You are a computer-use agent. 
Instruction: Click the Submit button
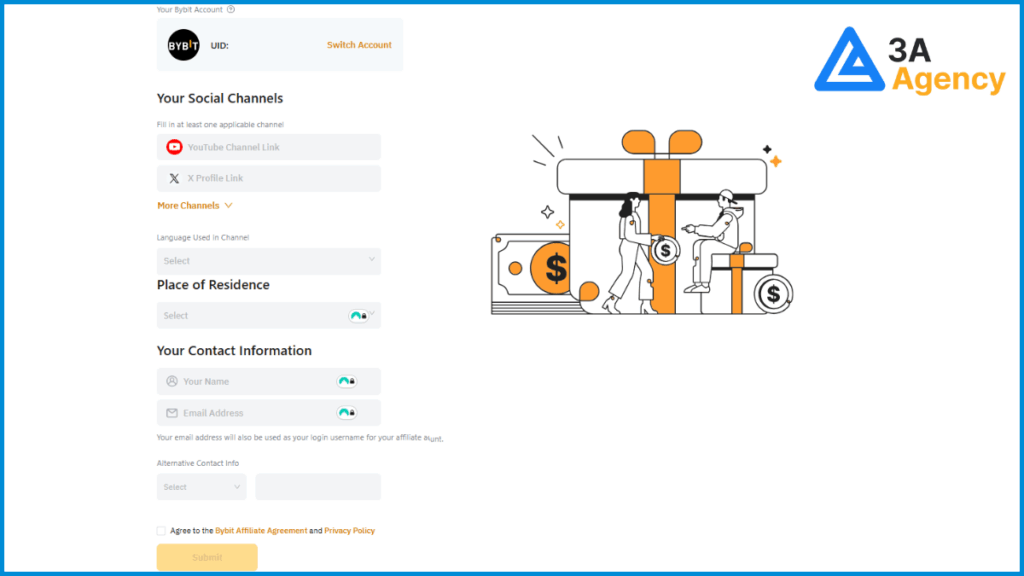(207, 558)
